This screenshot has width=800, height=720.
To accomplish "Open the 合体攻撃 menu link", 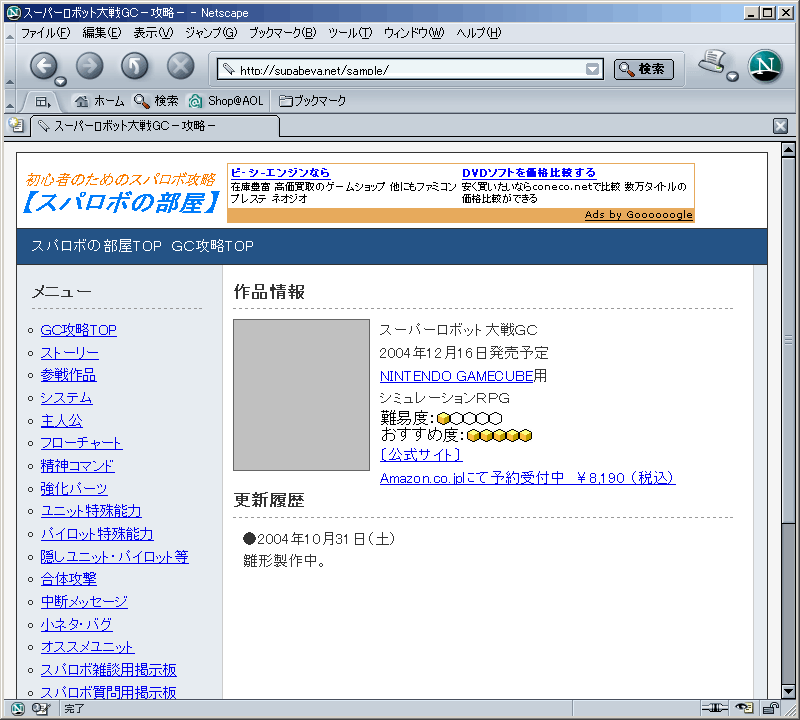I will coord(69,579).
